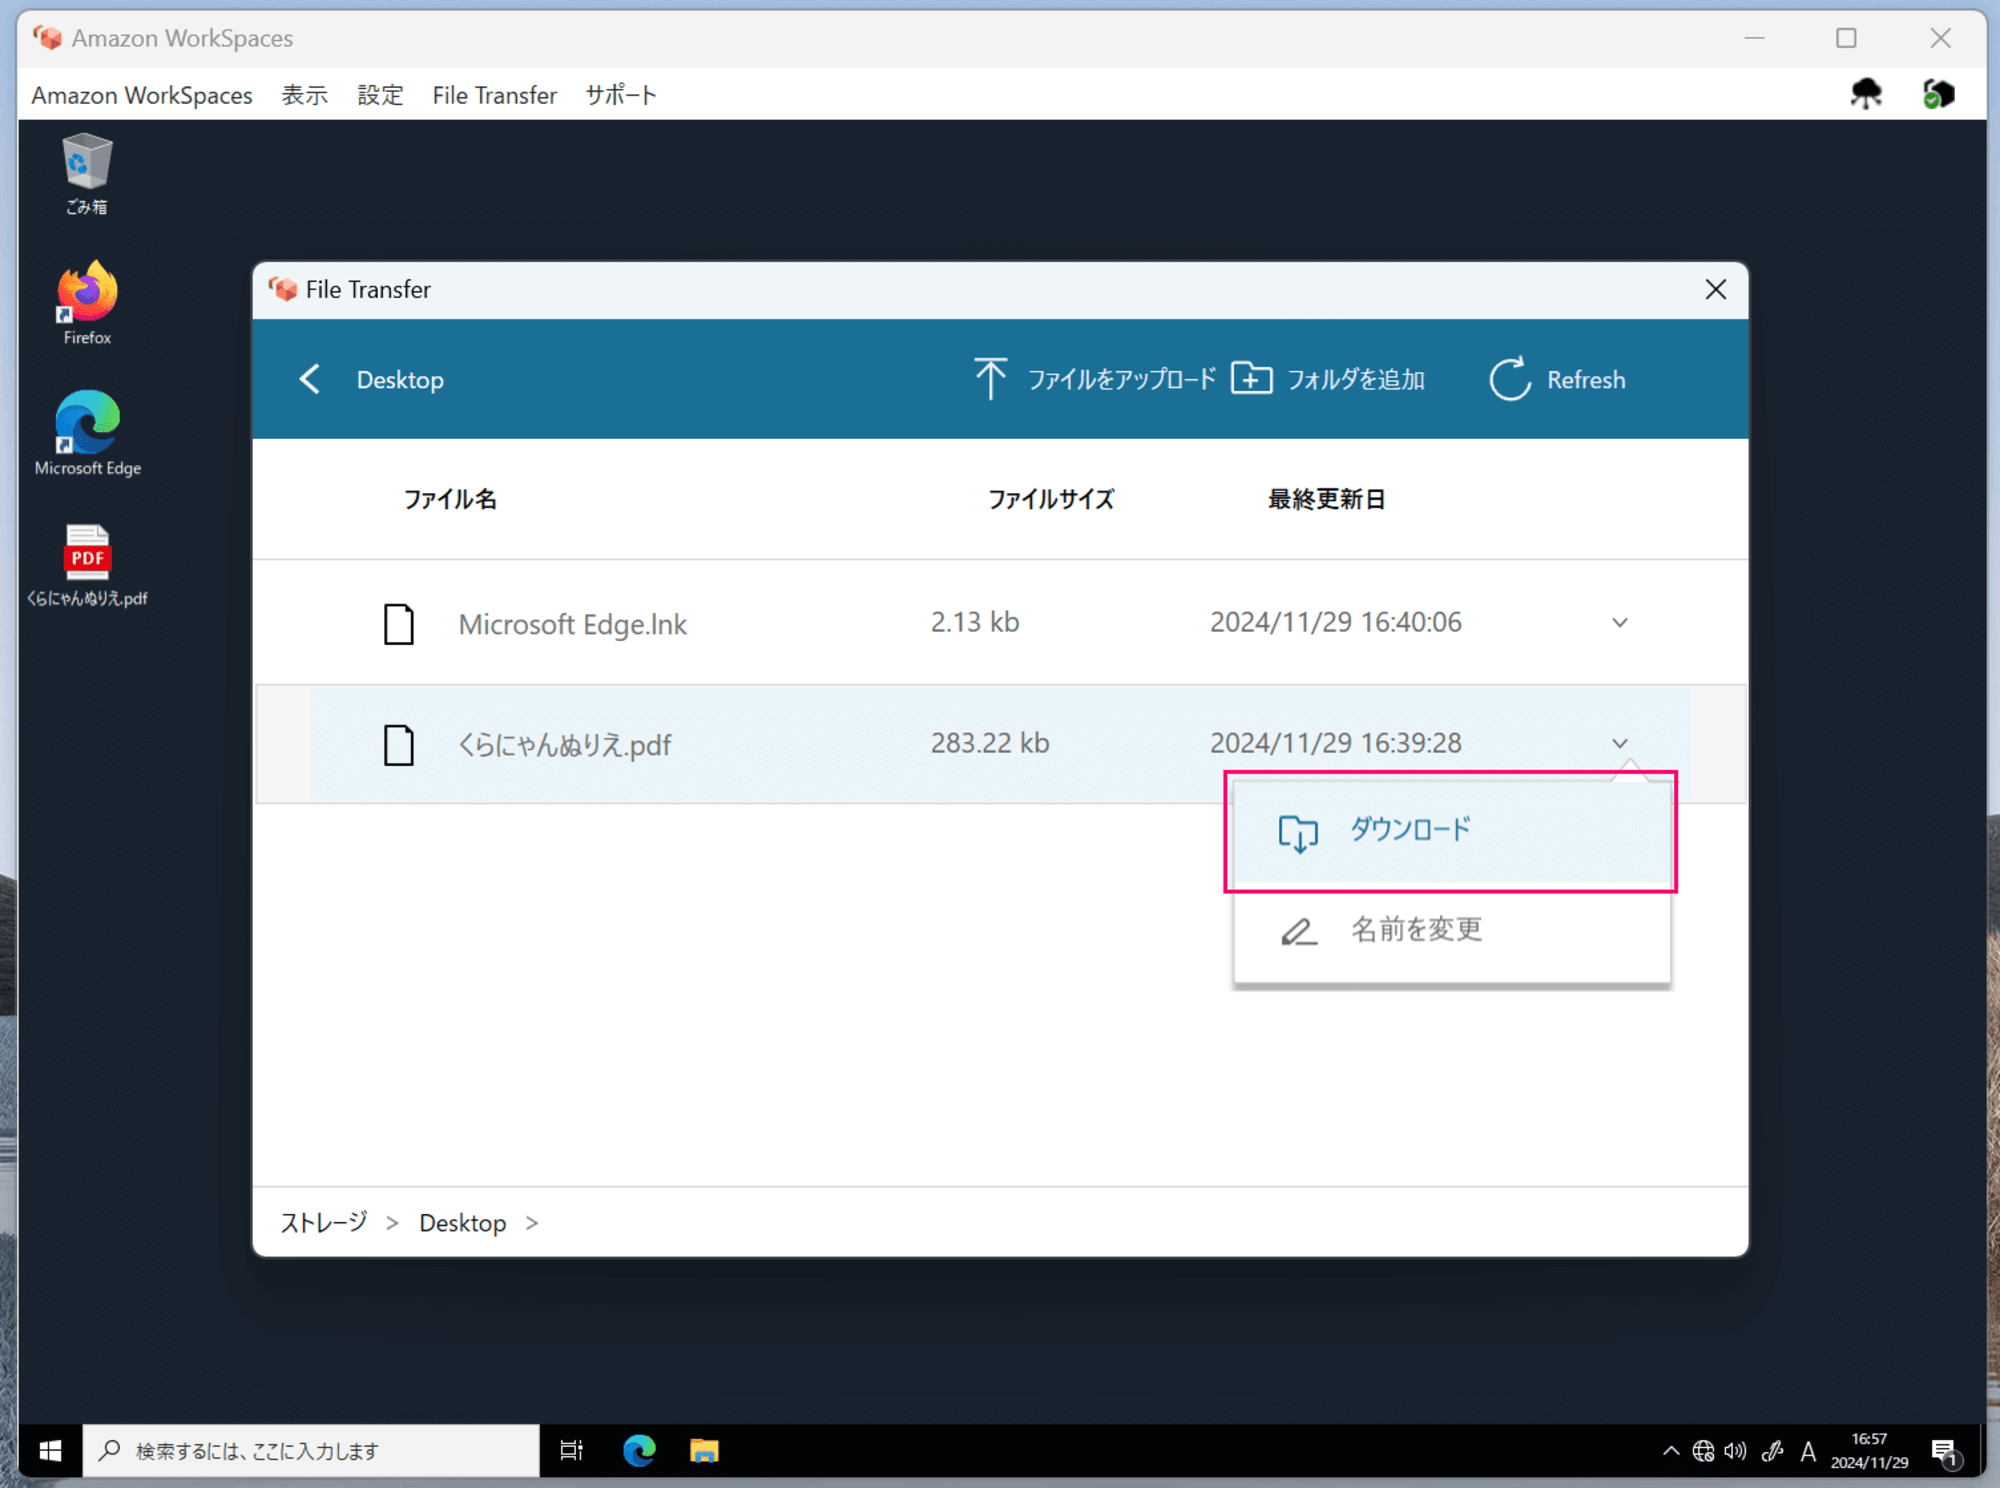Click the Windows search box
Image resolution: width=2000 pixels, height=1488 pixels.
pos(311,1450)
